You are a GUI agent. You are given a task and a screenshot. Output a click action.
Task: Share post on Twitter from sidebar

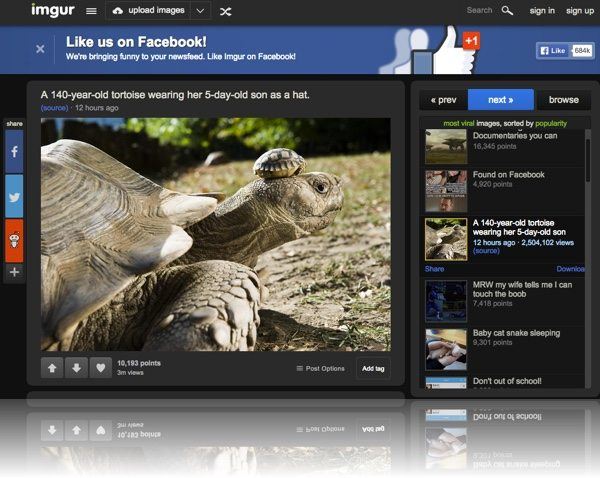click(14, 196)
